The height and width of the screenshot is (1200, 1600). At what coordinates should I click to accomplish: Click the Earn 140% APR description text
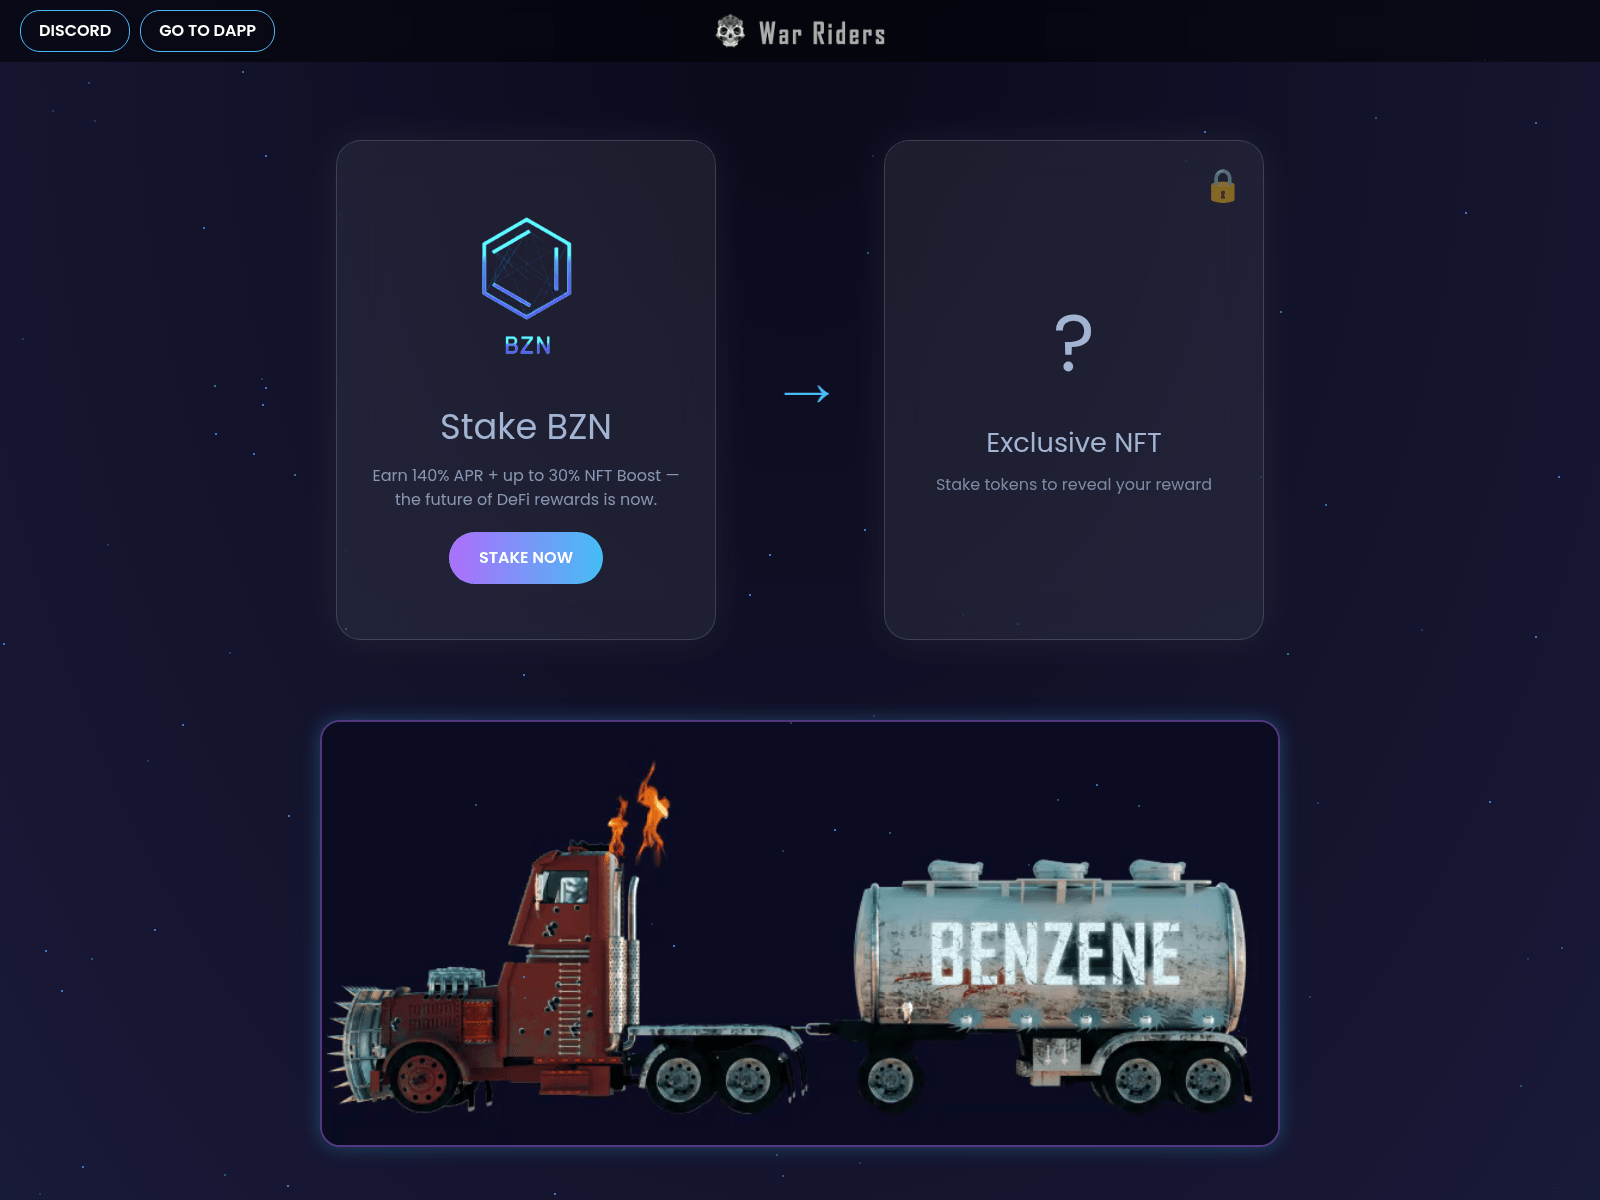pyautogui.click(x=526, y=487)
